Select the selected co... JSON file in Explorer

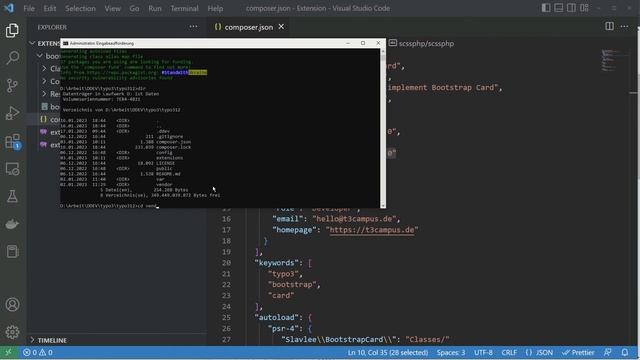44,119
